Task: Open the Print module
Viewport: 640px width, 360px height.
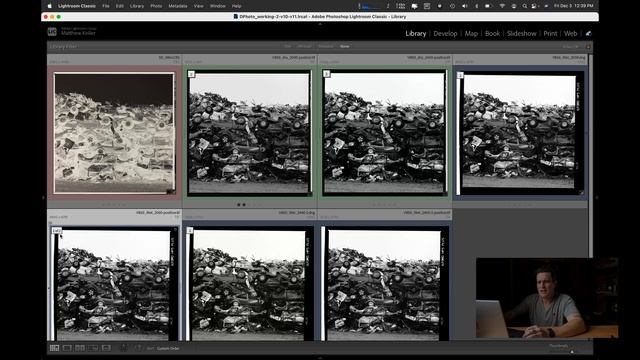Action: (x=550, y=33)
